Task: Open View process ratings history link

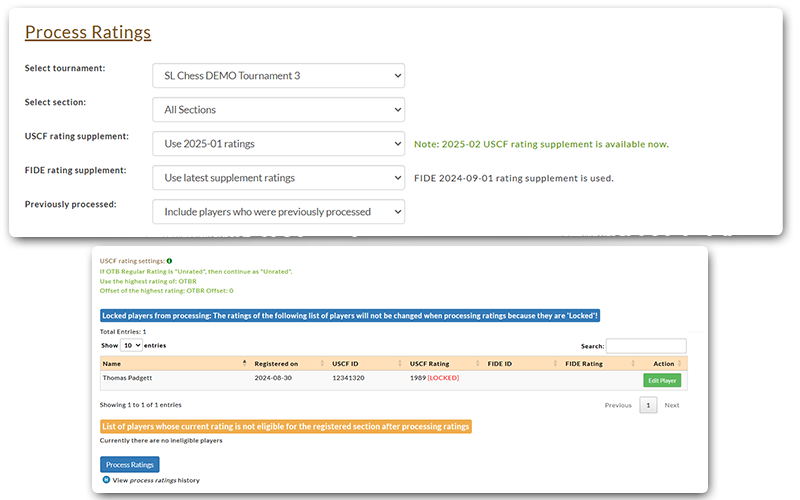Action: (x=156, y=480)
